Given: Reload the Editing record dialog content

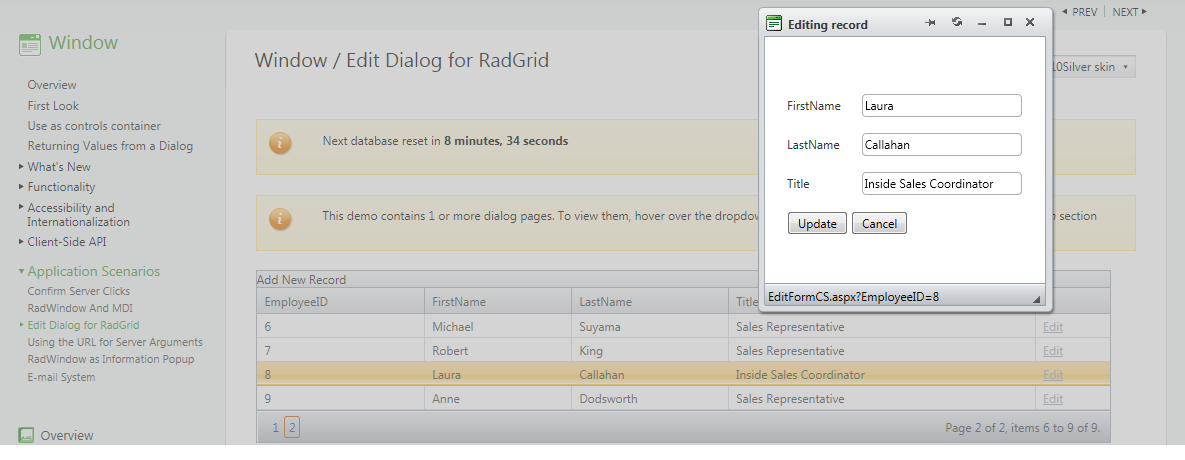Looking at the screenshot, I should coord(957,23).
